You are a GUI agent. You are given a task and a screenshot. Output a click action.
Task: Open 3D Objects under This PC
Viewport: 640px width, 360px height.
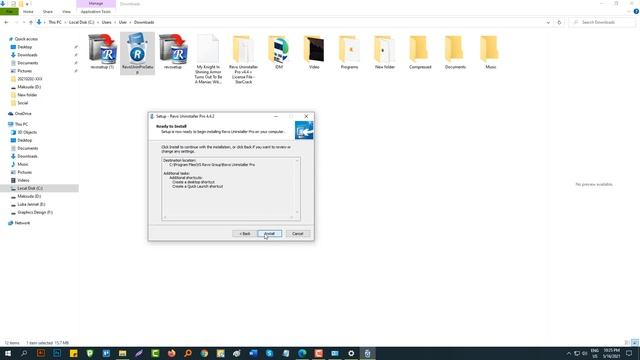[27, 132]
